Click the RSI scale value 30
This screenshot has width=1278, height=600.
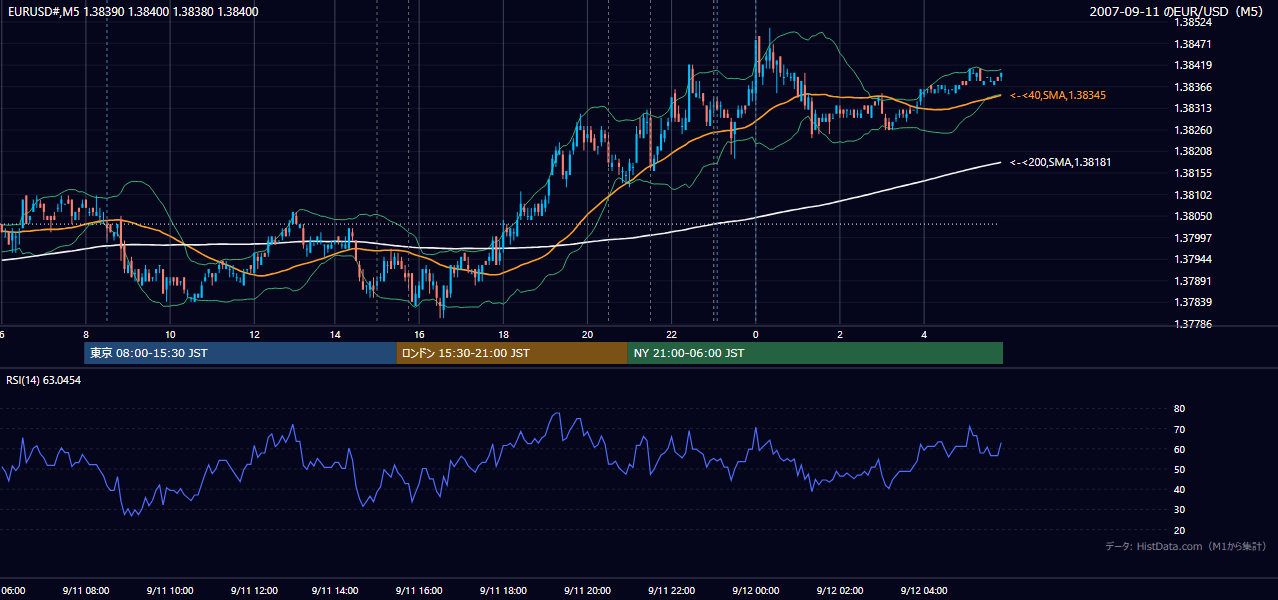pos(1179,510)
